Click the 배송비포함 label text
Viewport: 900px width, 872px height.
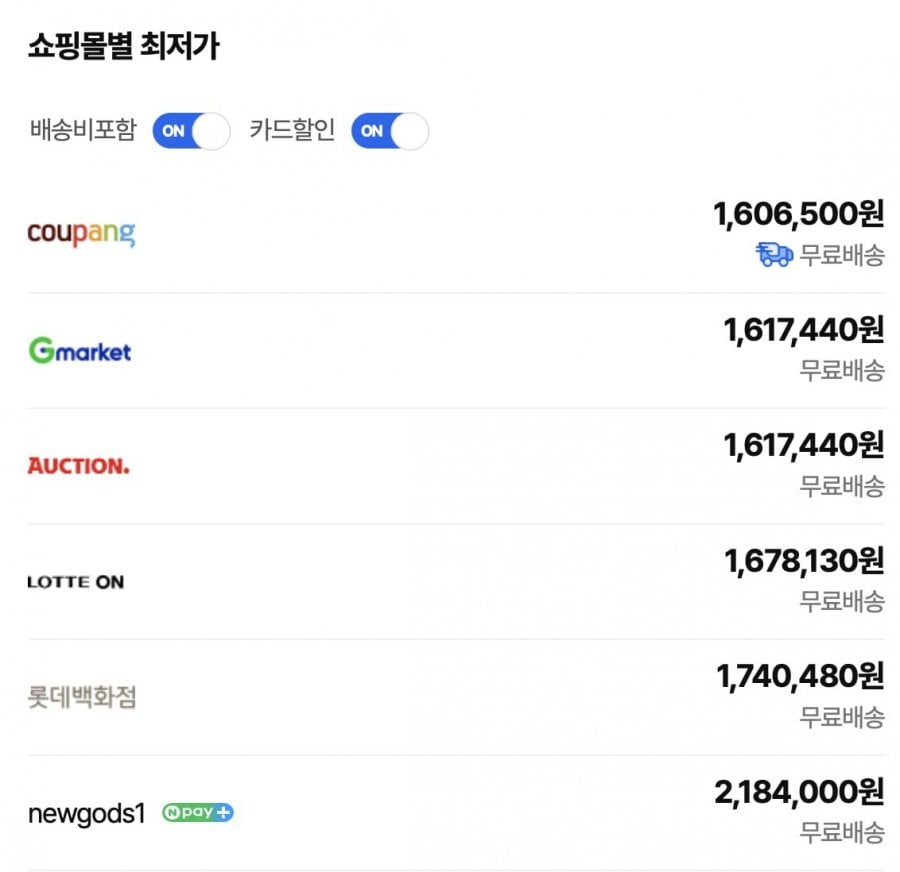(83, 131)
